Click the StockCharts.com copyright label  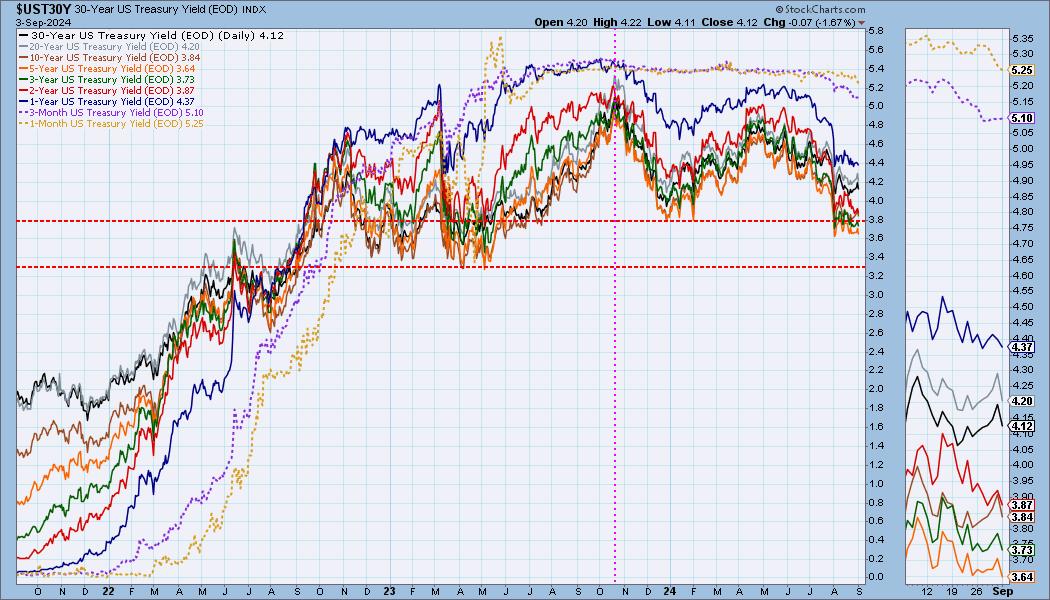[820, 9]
